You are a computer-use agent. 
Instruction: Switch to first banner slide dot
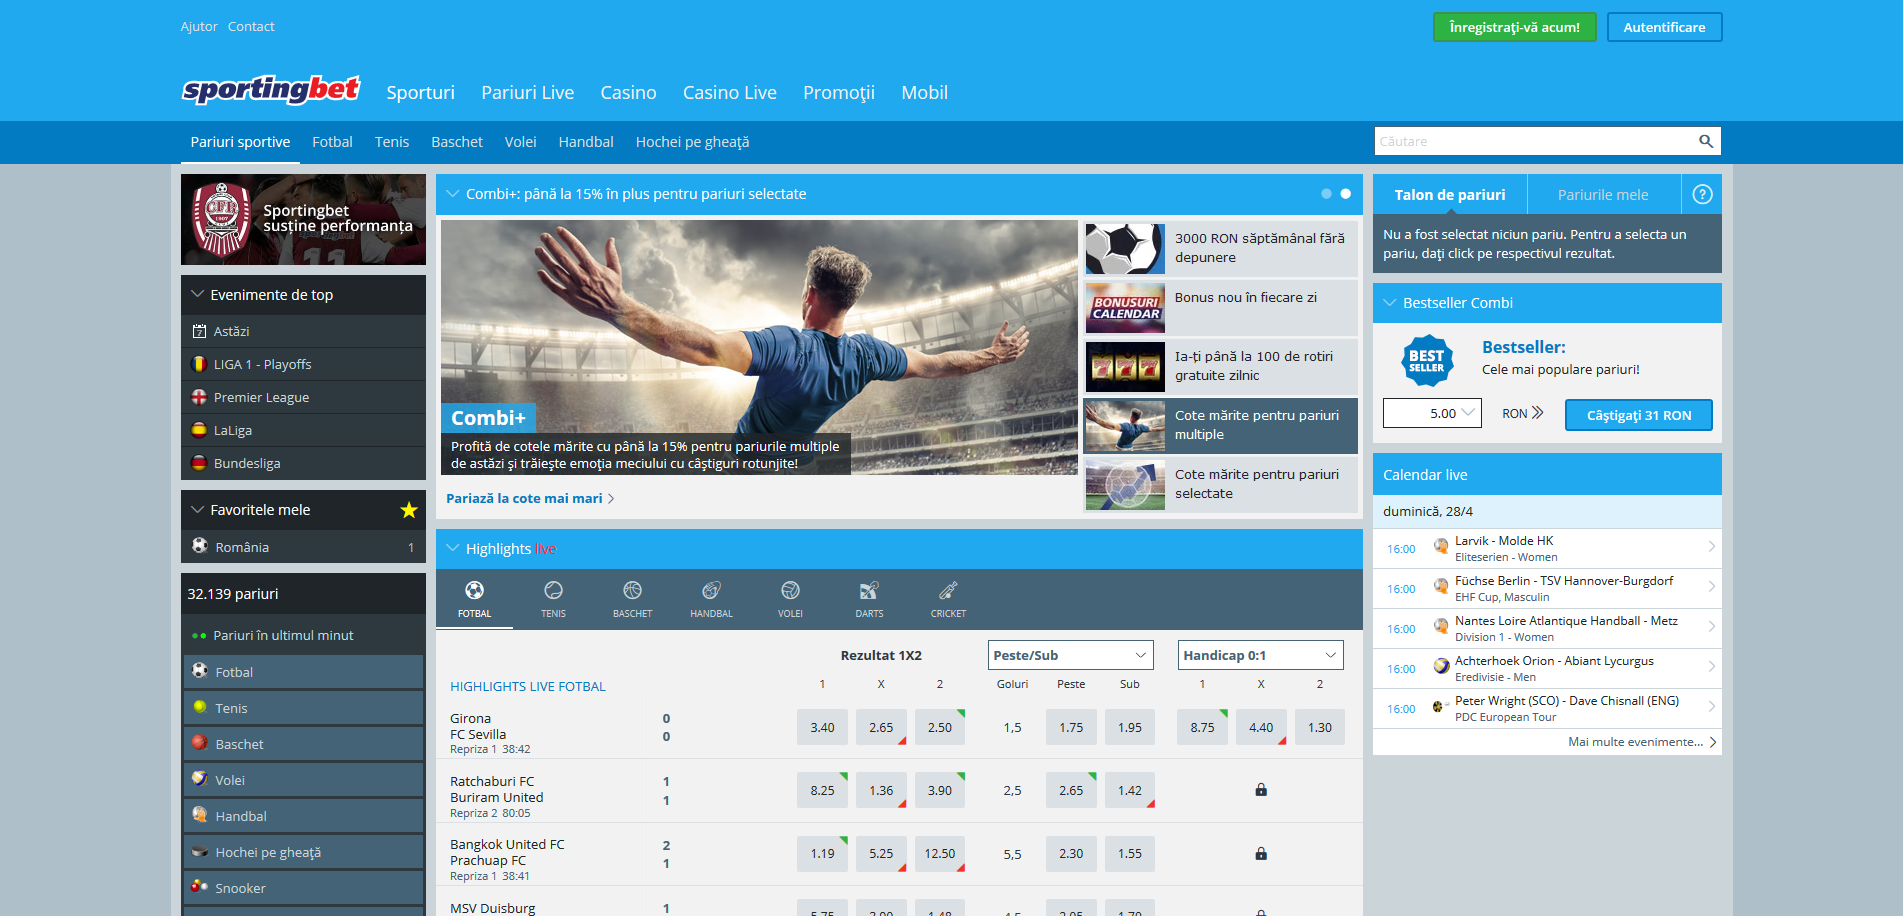pyautogui.click(x=1326, y=194)
